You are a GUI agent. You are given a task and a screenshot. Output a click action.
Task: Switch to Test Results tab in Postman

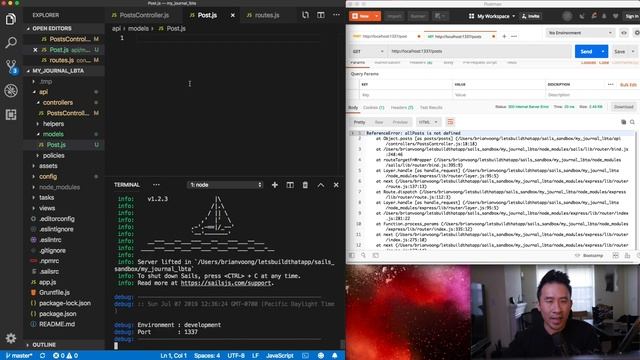[431, 107]
